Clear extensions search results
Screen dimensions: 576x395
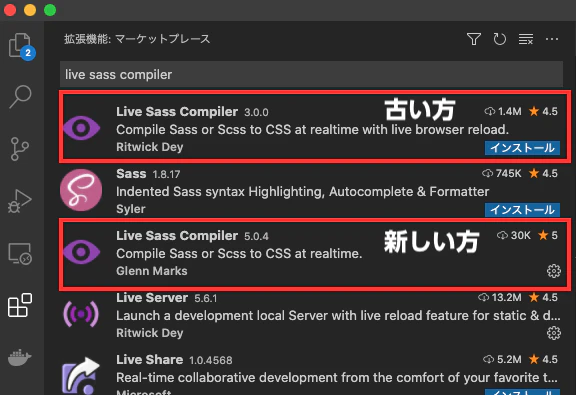click(x=526, y=39)
